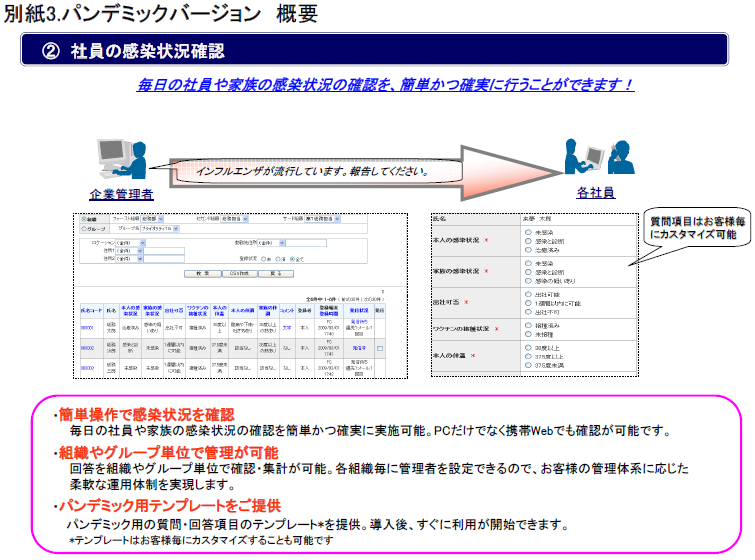Sort by 家族の感染状況 column header
The image size is (755, 560).
pos(152,311)
